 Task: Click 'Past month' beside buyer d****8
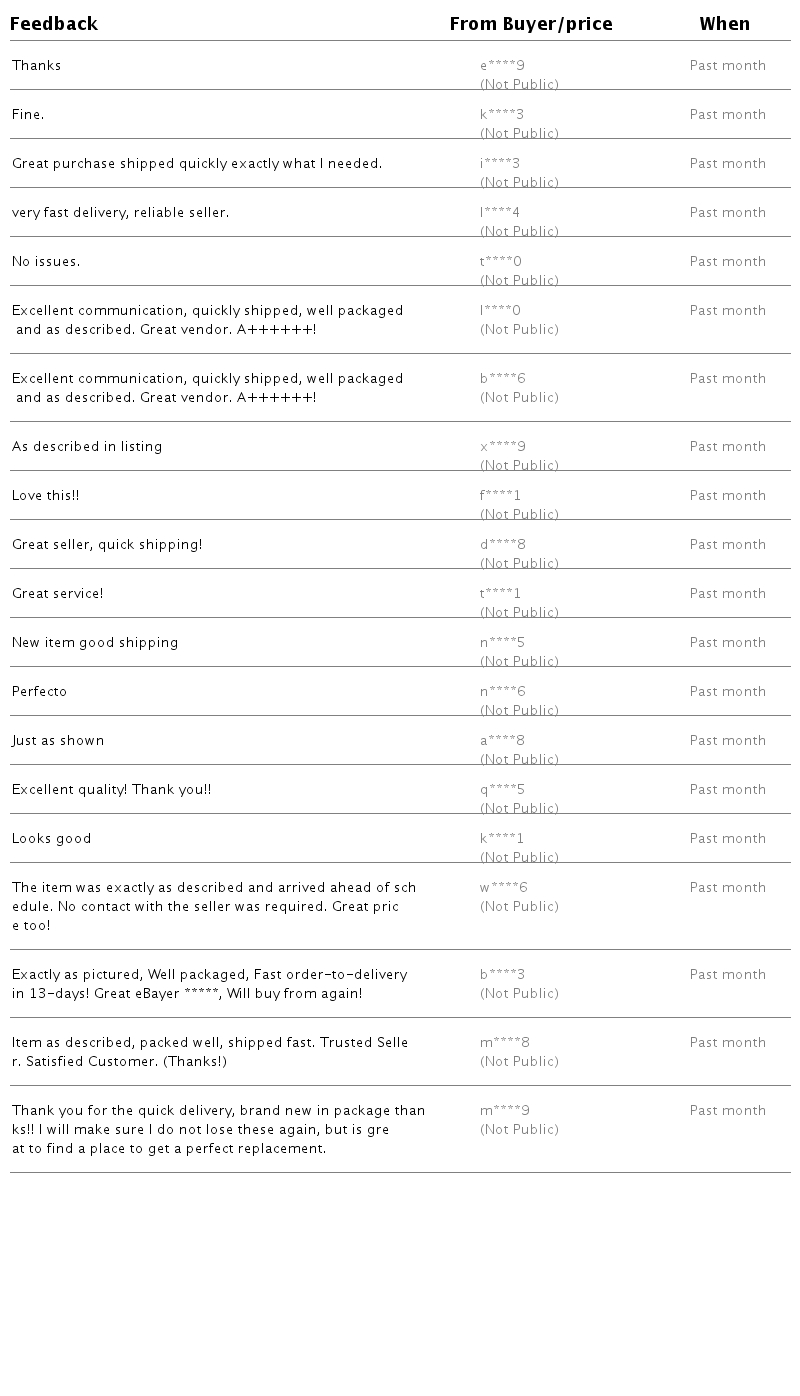[x=727, y=545]
